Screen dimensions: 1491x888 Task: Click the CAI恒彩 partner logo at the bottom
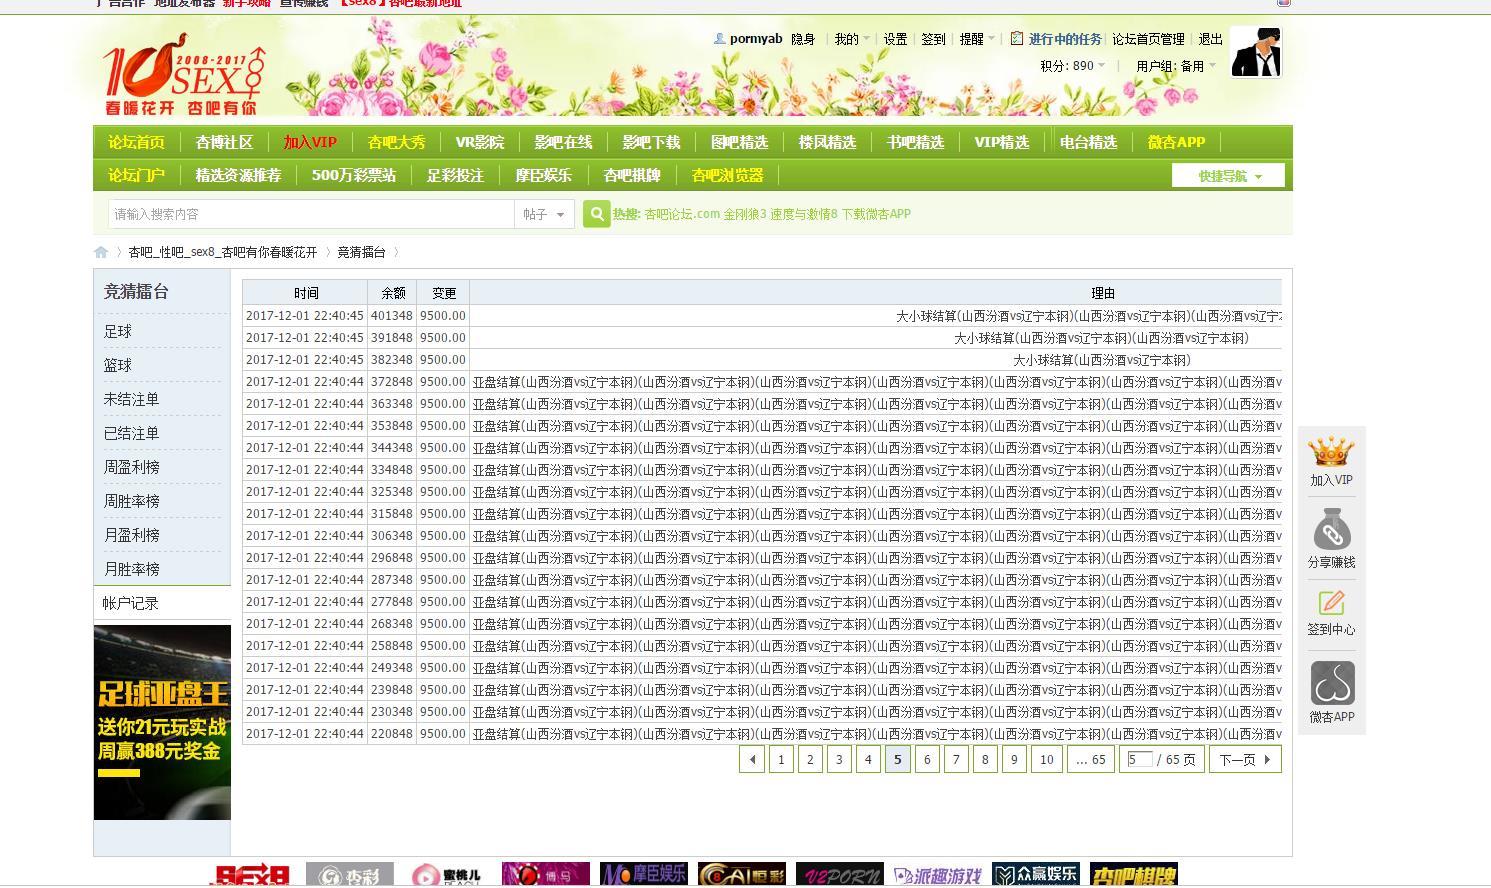click(742, 875)
